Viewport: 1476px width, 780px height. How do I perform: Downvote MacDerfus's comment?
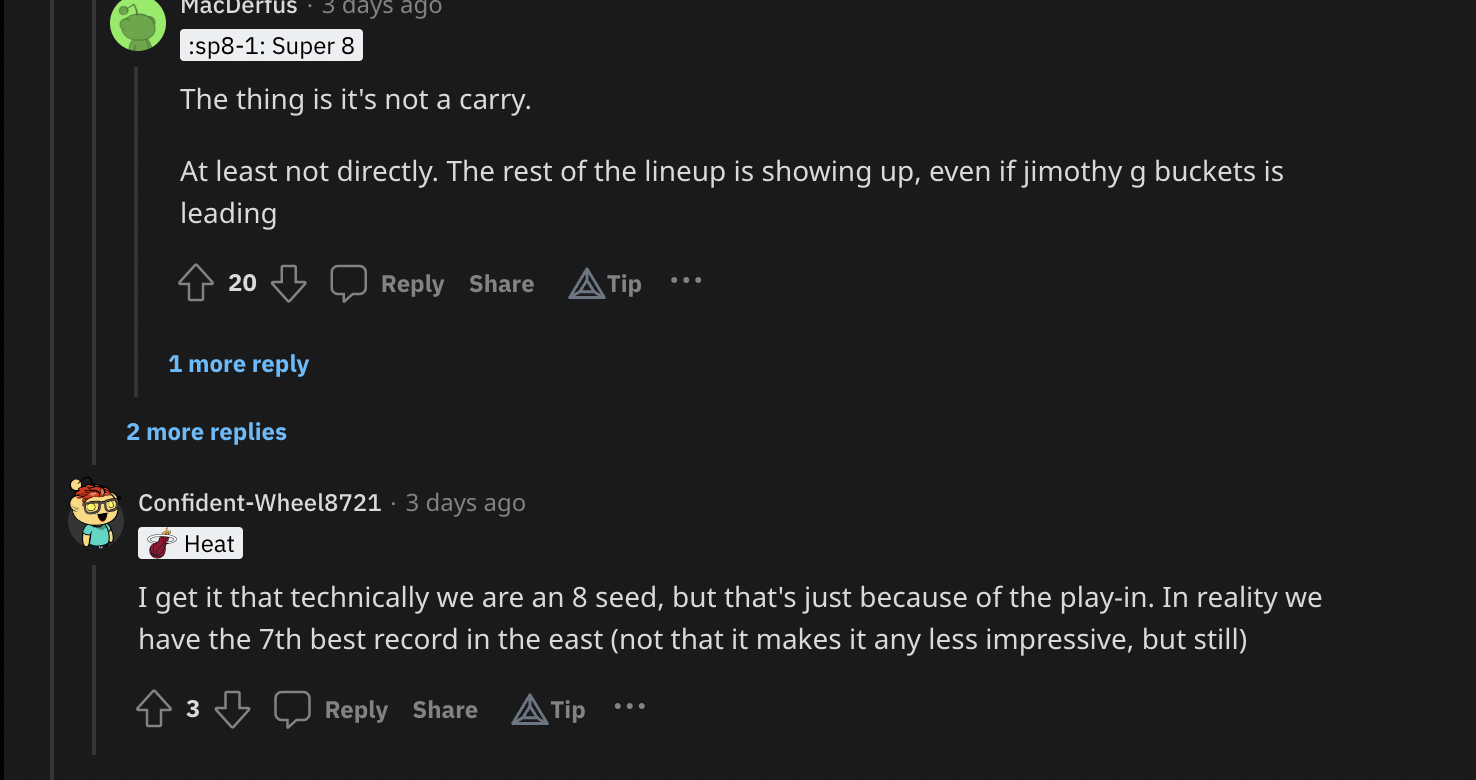click(x=288, y=283)
